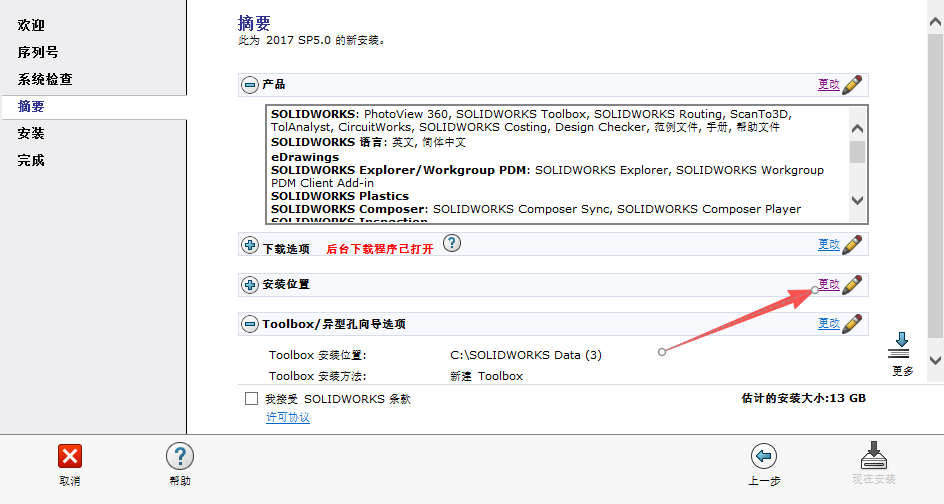
Task: Click the main page scroll up arrow
Action: (936, 22)
